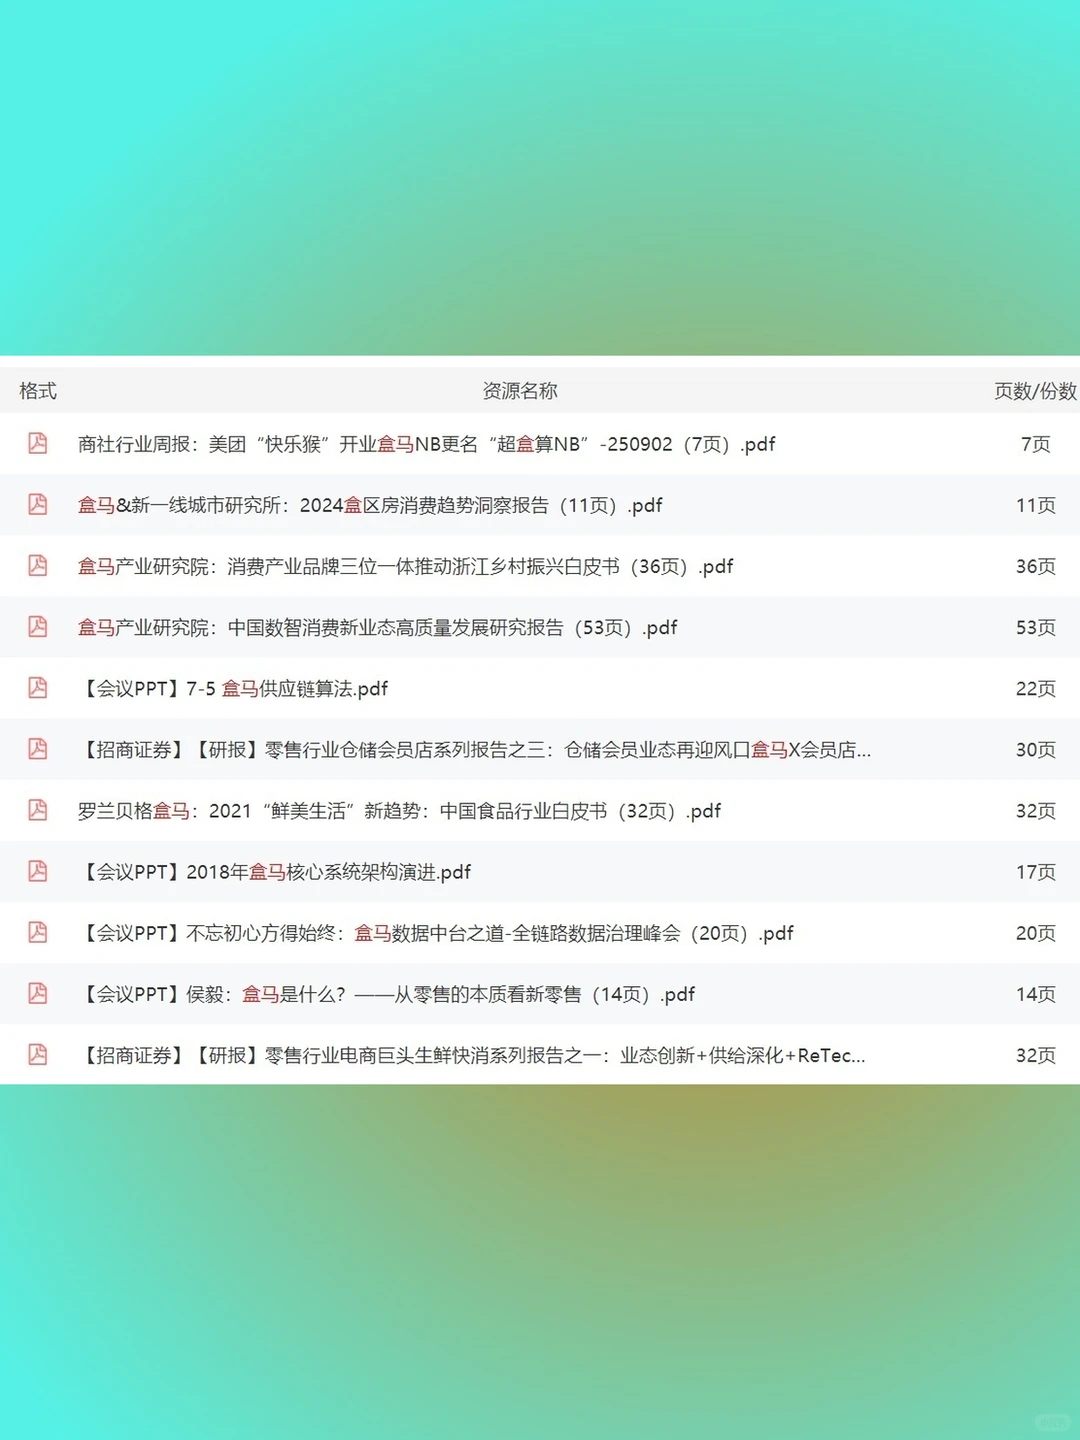This screenshot has width=1080, height=1440.
Task: Click the 22页 page count cell
Action: click(1035, 688)
